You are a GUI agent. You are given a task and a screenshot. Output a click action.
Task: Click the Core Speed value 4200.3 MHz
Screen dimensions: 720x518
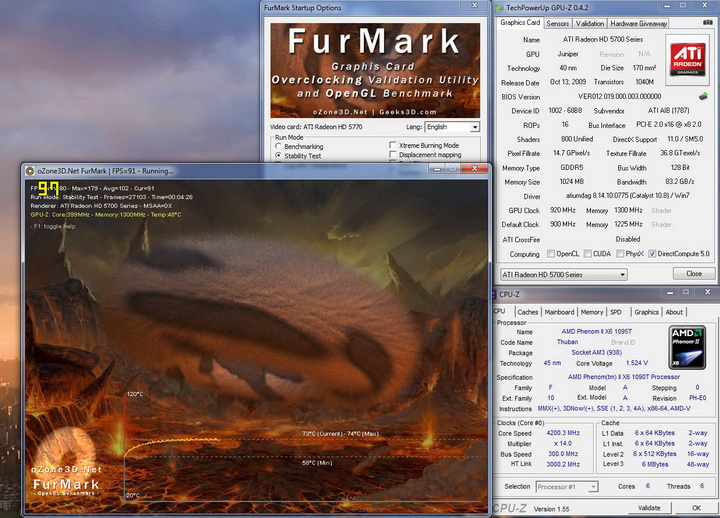click(x=563, y=433)
